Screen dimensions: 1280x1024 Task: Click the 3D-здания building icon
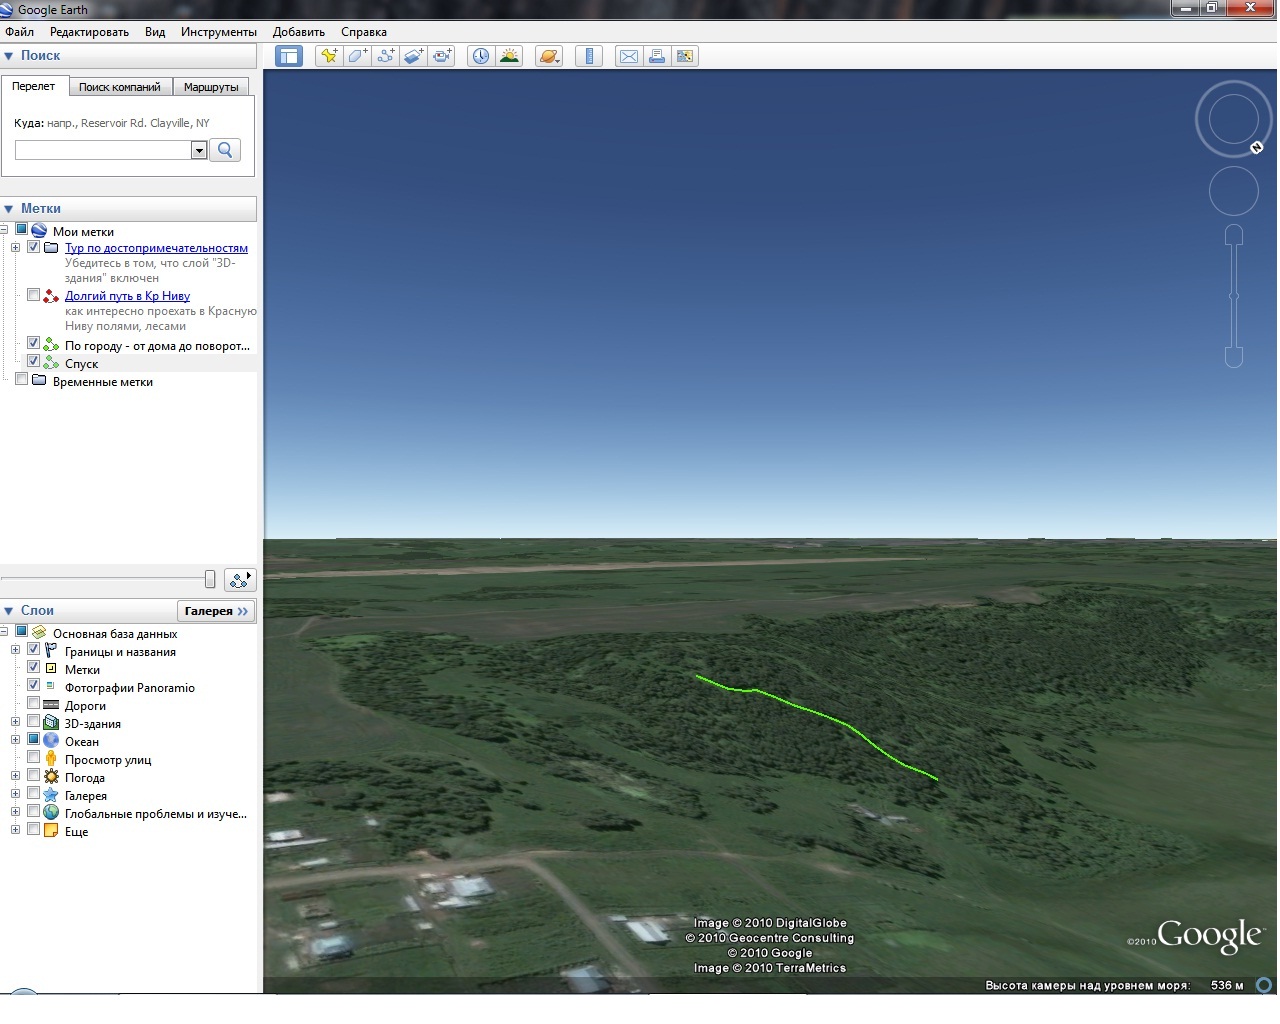point(51,723)
